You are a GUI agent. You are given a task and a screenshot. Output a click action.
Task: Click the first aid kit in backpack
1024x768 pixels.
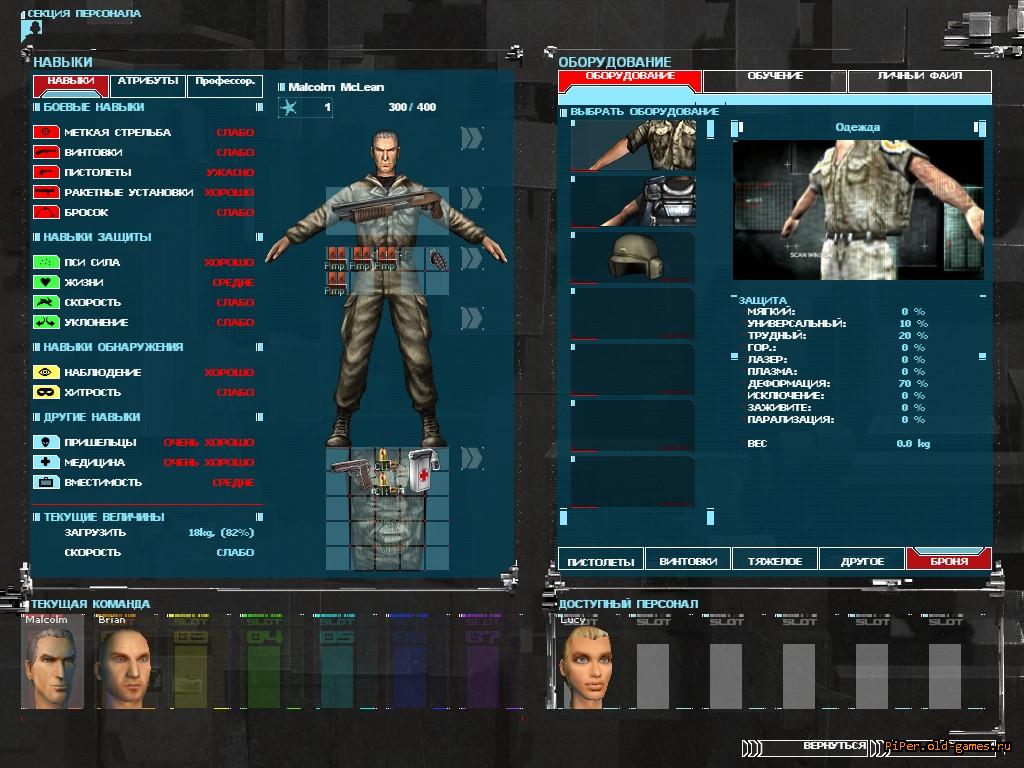tap(419, 470)
